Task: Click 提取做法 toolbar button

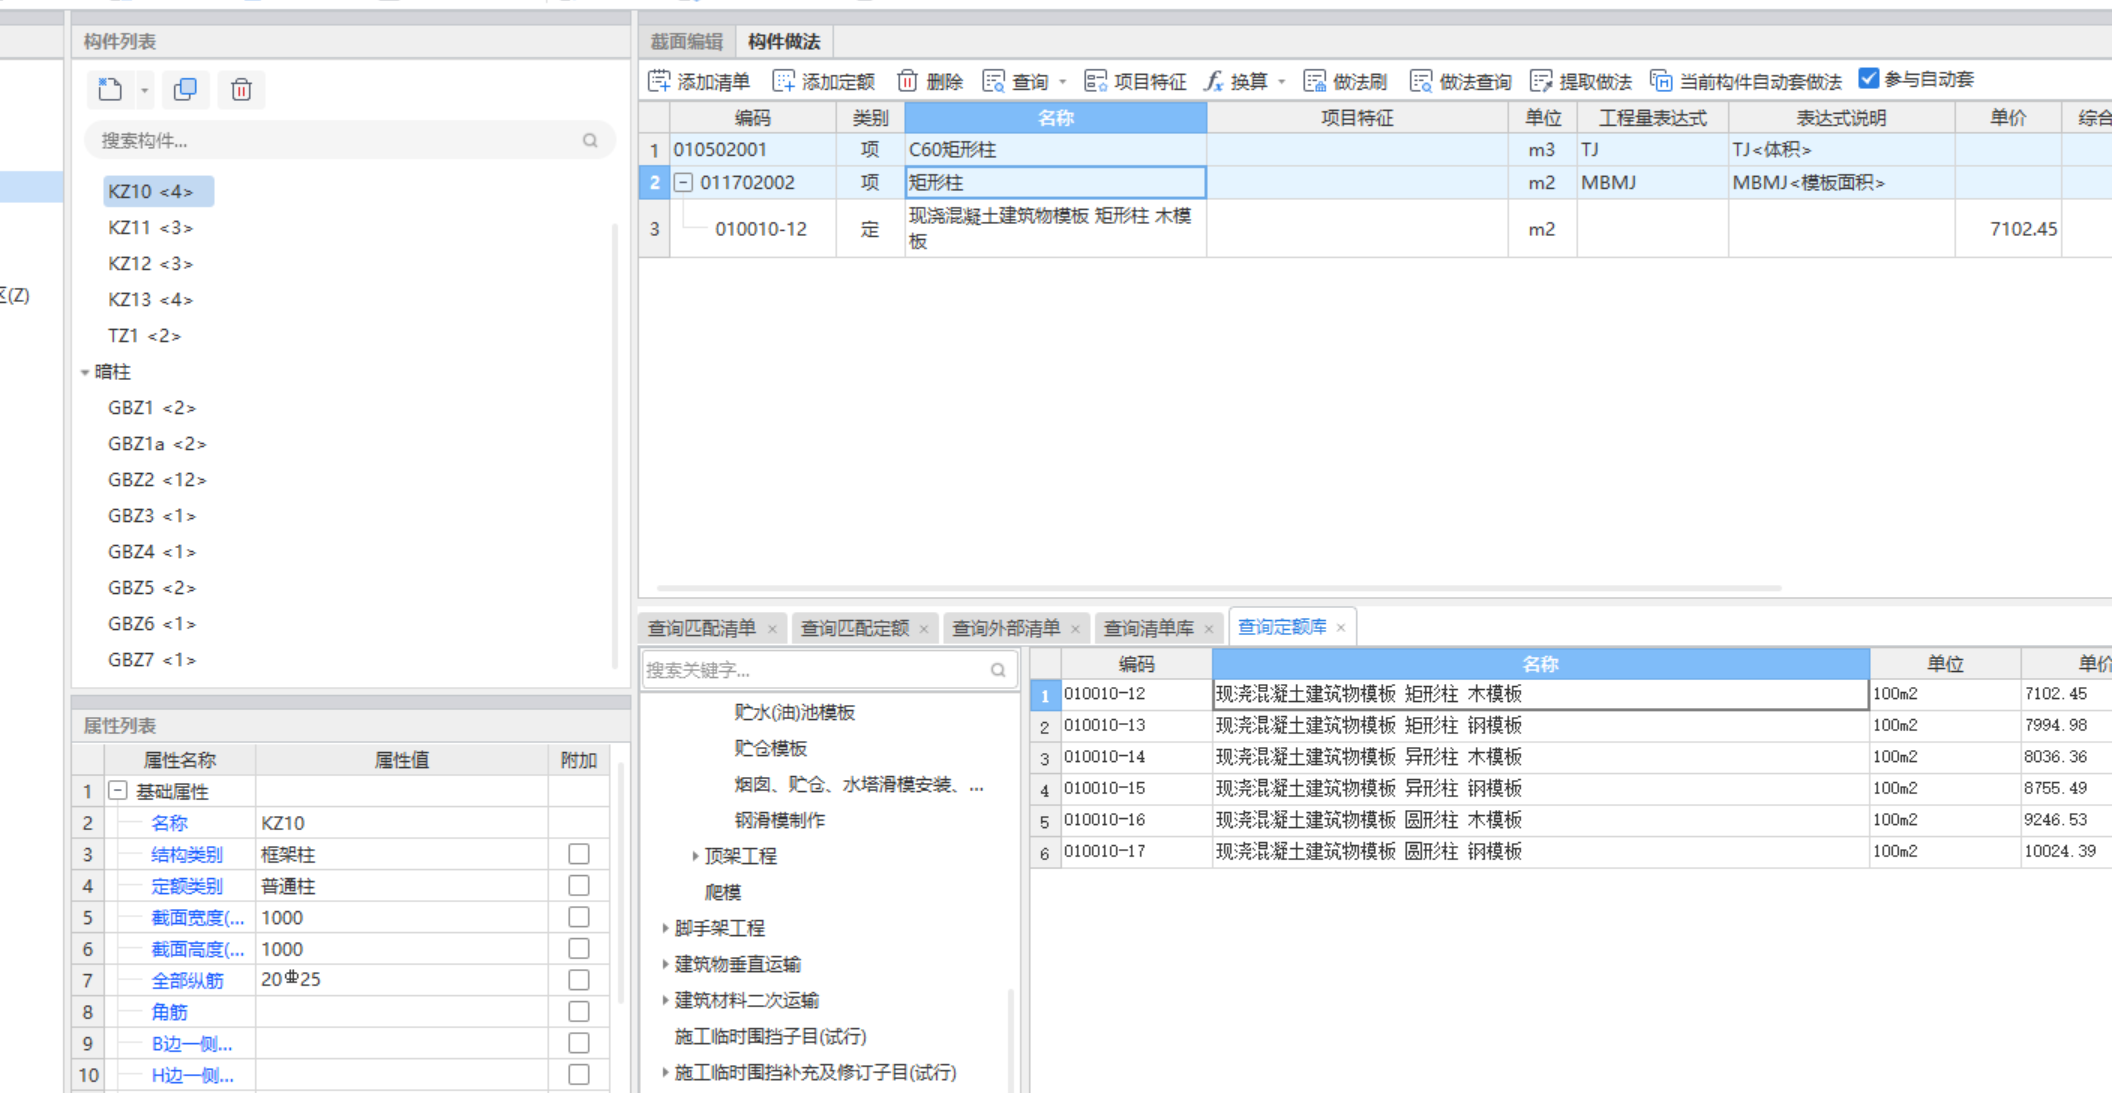Action: (x=1581, y=81)
